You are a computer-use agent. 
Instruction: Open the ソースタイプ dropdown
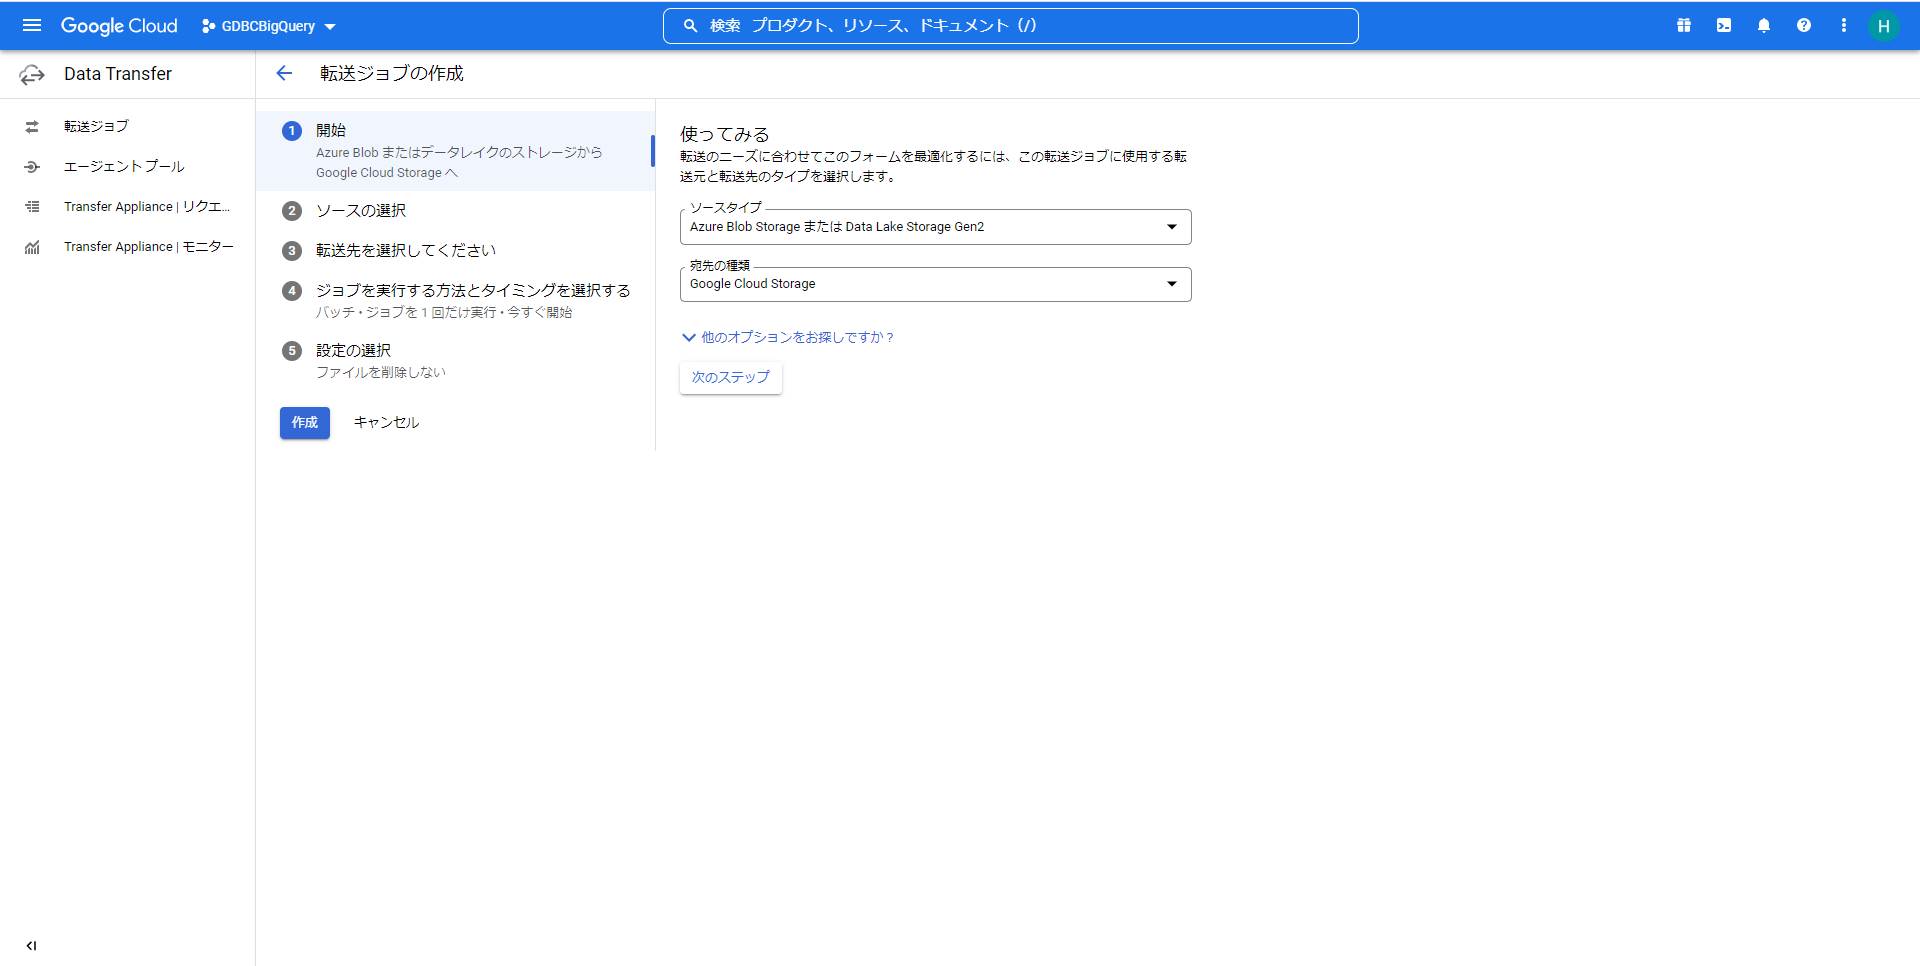(x=935, y=227)
